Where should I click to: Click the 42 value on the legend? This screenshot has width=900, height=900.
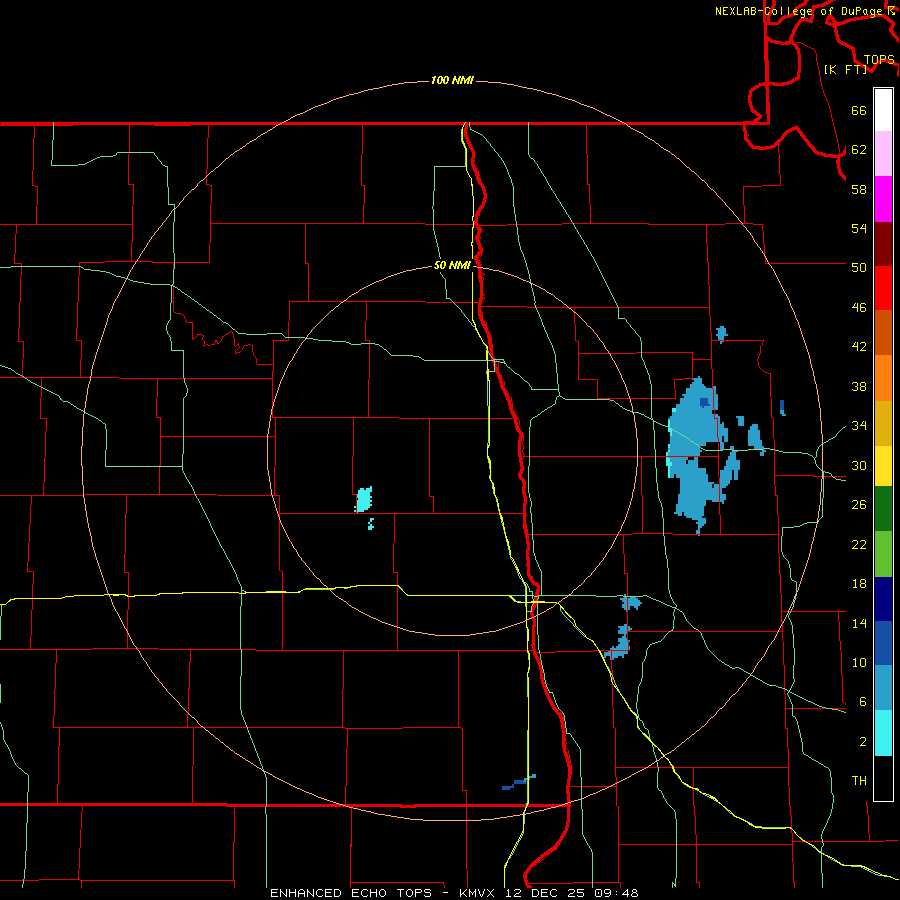[x=859, y=347]
